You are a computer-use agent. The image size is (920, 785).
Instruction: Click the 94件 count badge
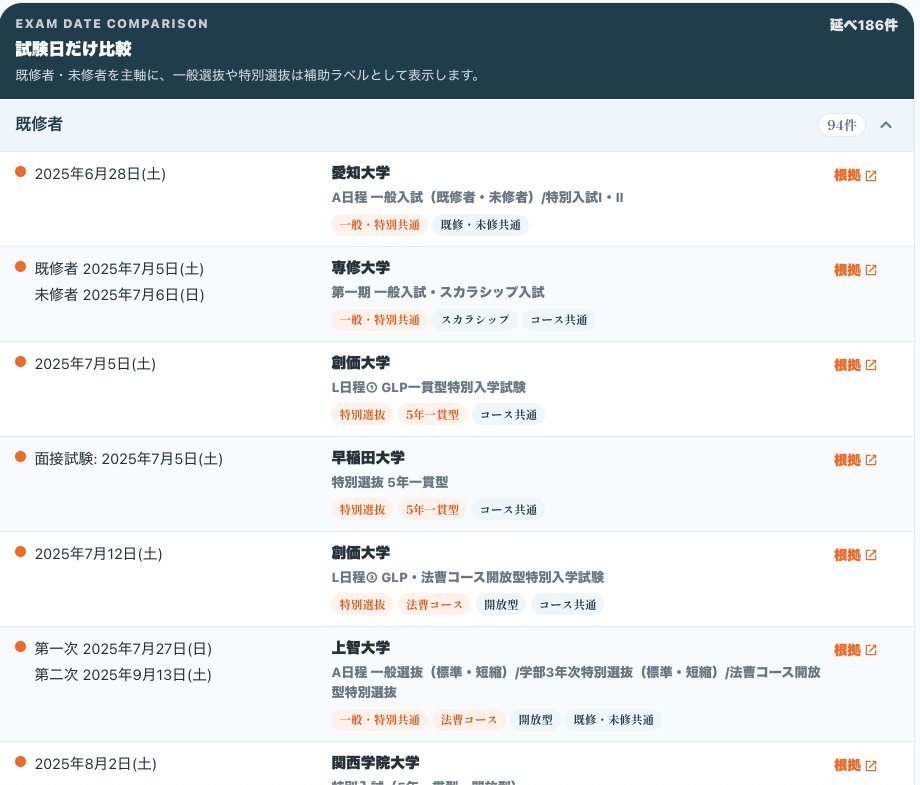(841, 125)
